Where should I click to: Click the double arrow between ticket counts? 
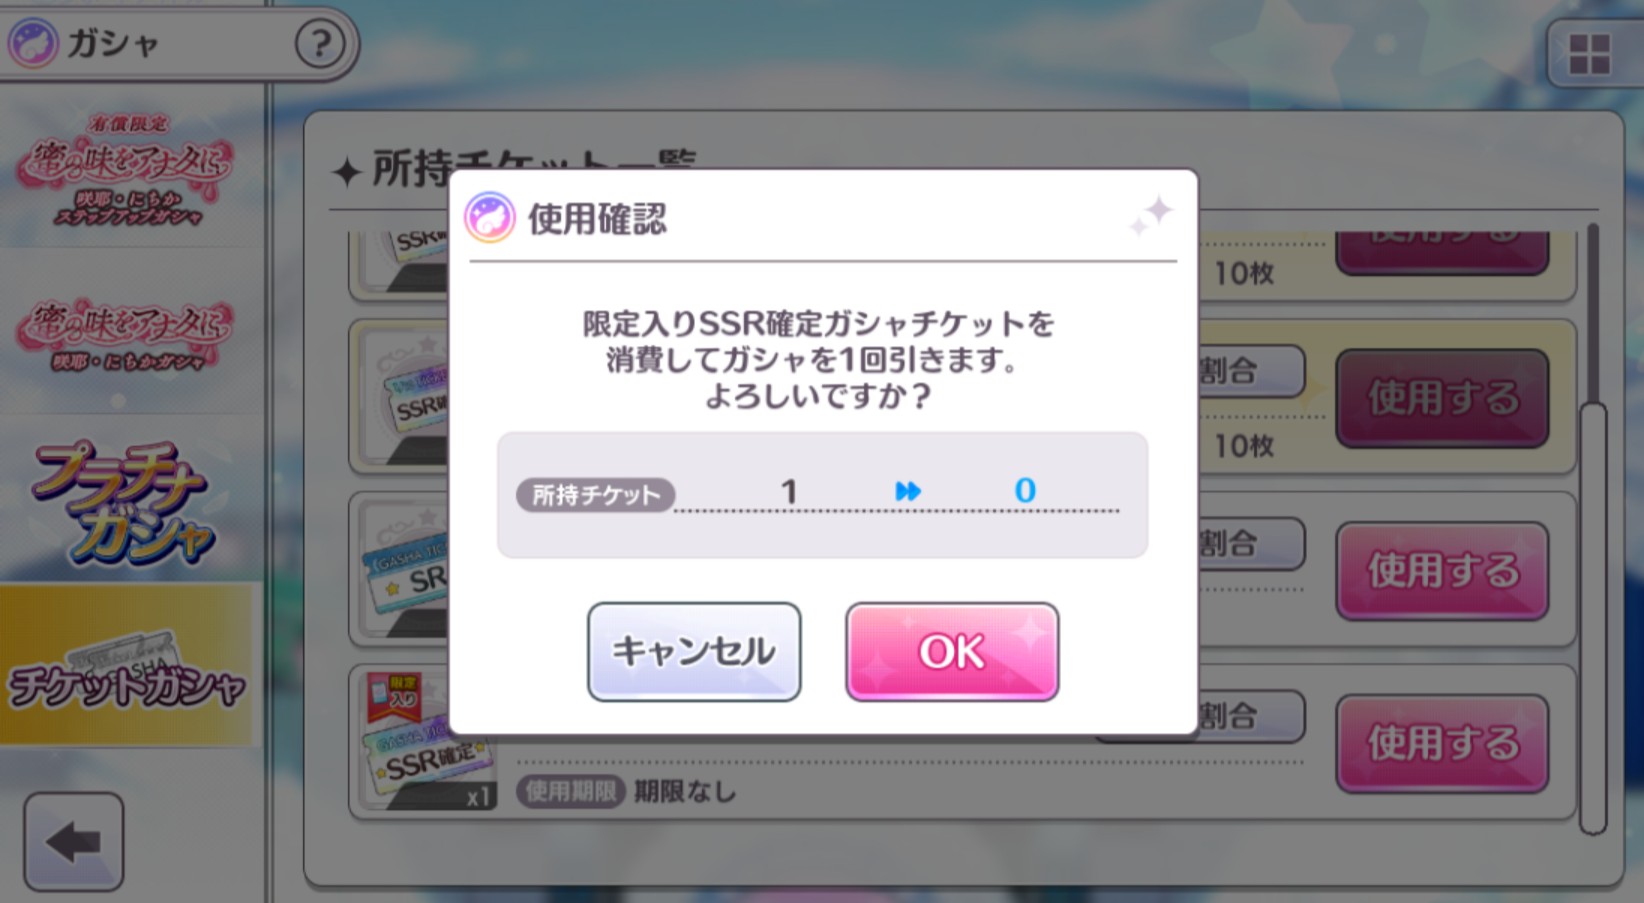click(x=908, y=491)
